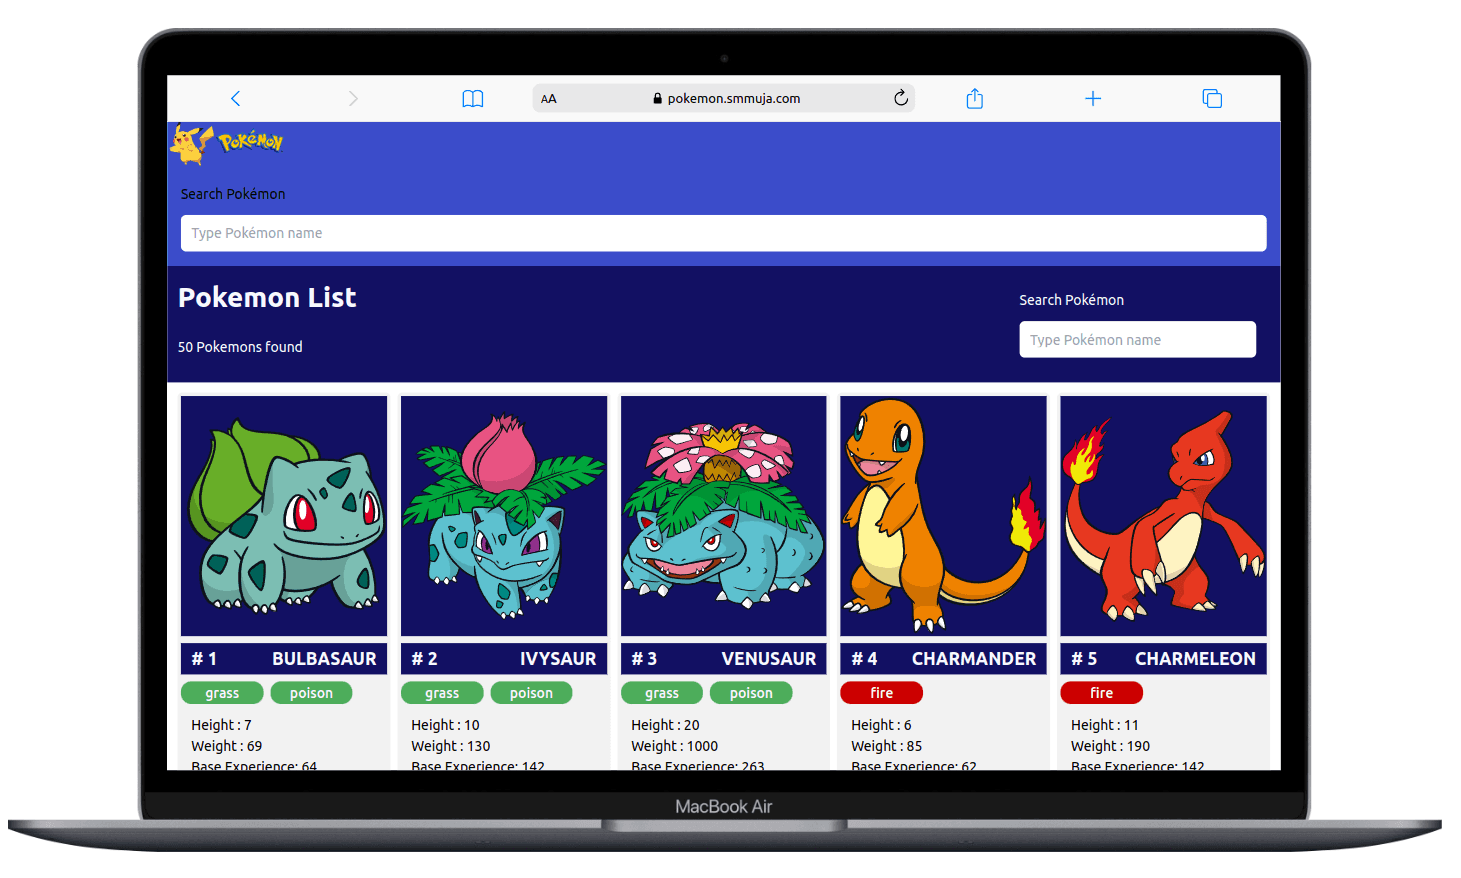Click the '50 Pokemons found' text
This screenshot has width=1461, height=878.
[240, 347]
